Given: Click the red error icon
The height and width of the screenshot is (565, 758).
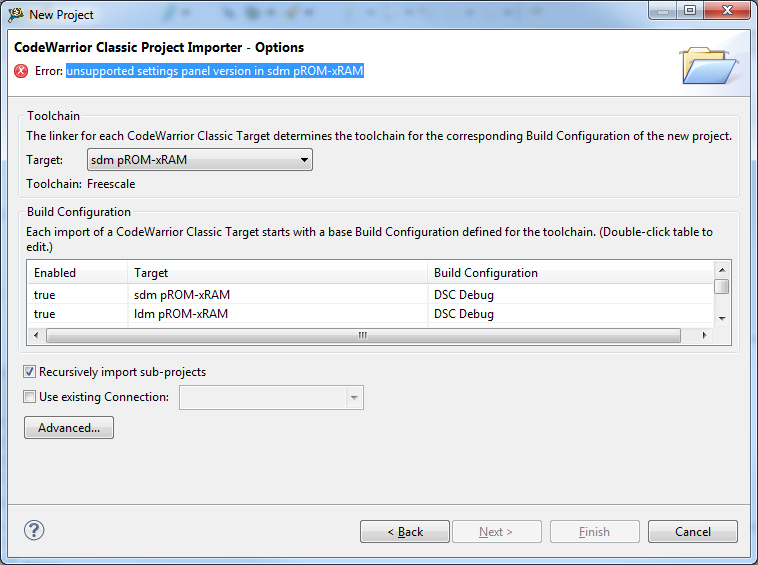Looking at the screenshot, I should tap(21, 71).
